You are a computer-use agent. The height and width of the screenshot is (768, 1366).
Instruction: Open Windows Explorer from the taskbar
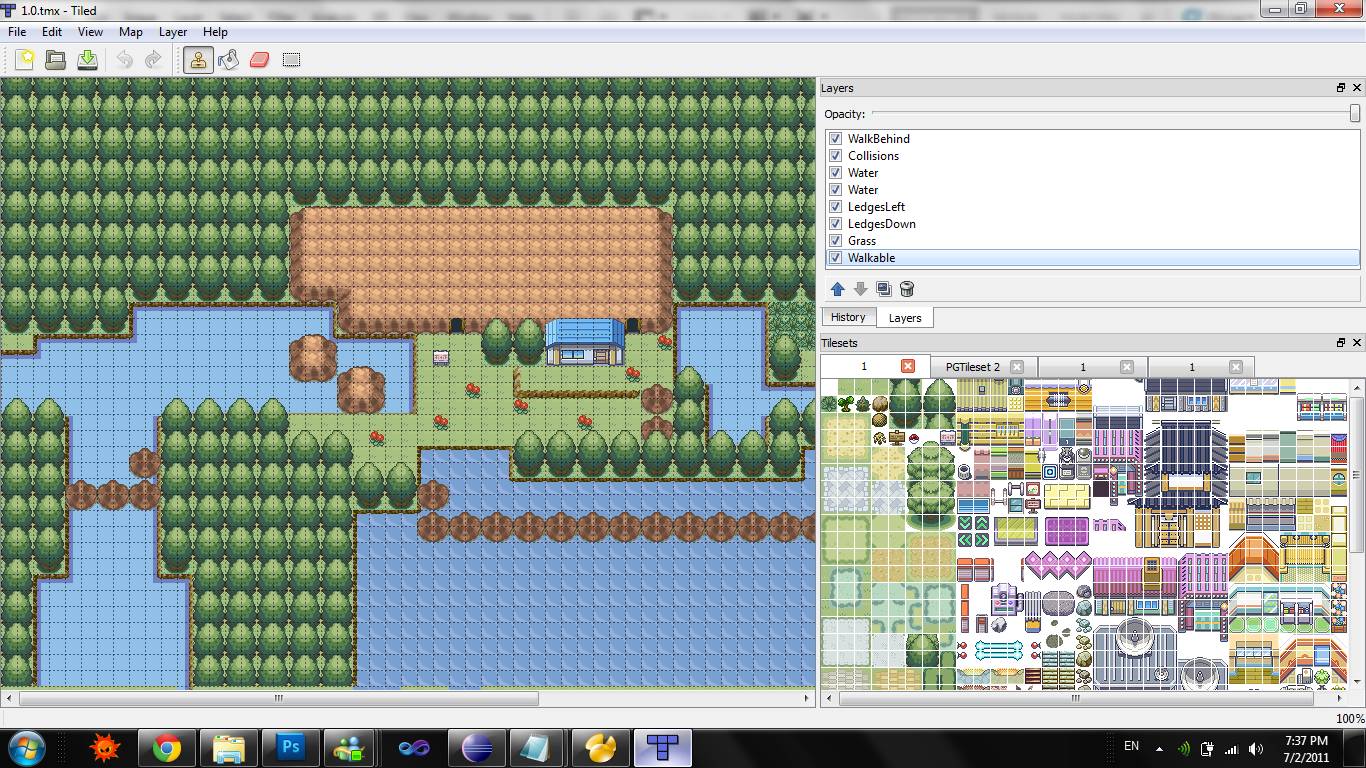click(229, 747)
